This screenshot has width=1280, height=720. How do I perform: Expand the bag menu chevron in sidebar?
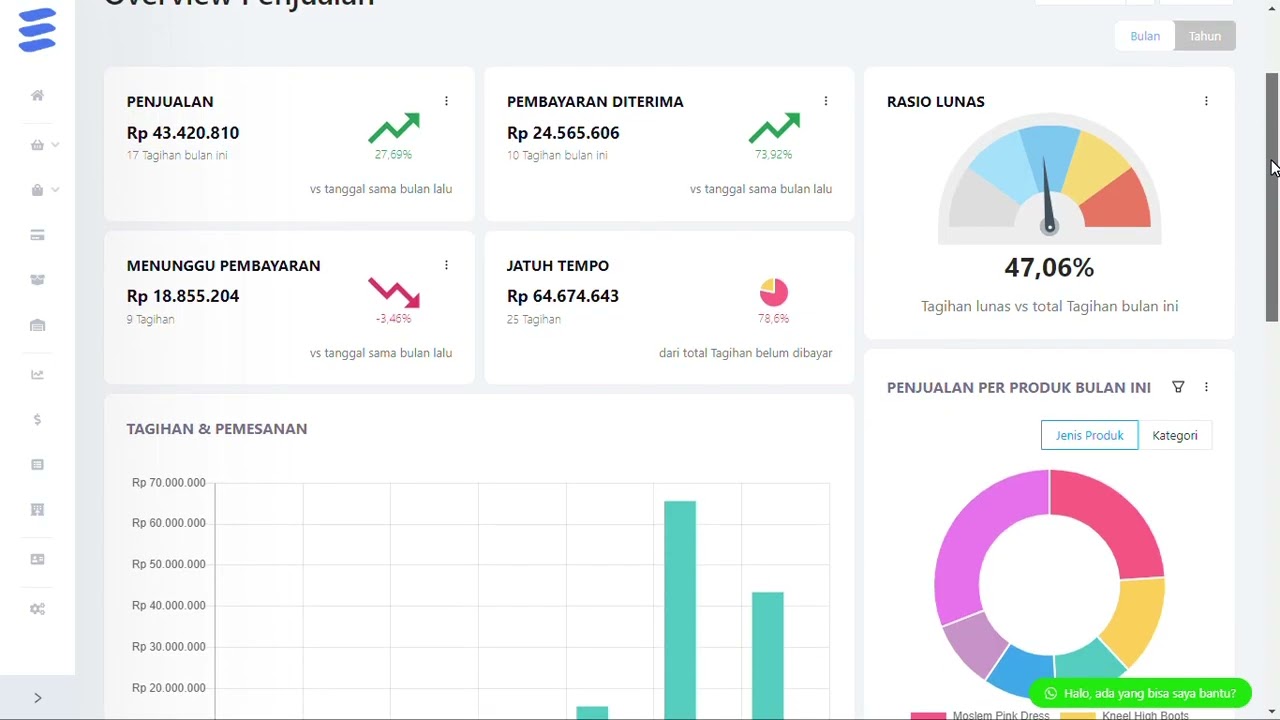pos(55,190)
